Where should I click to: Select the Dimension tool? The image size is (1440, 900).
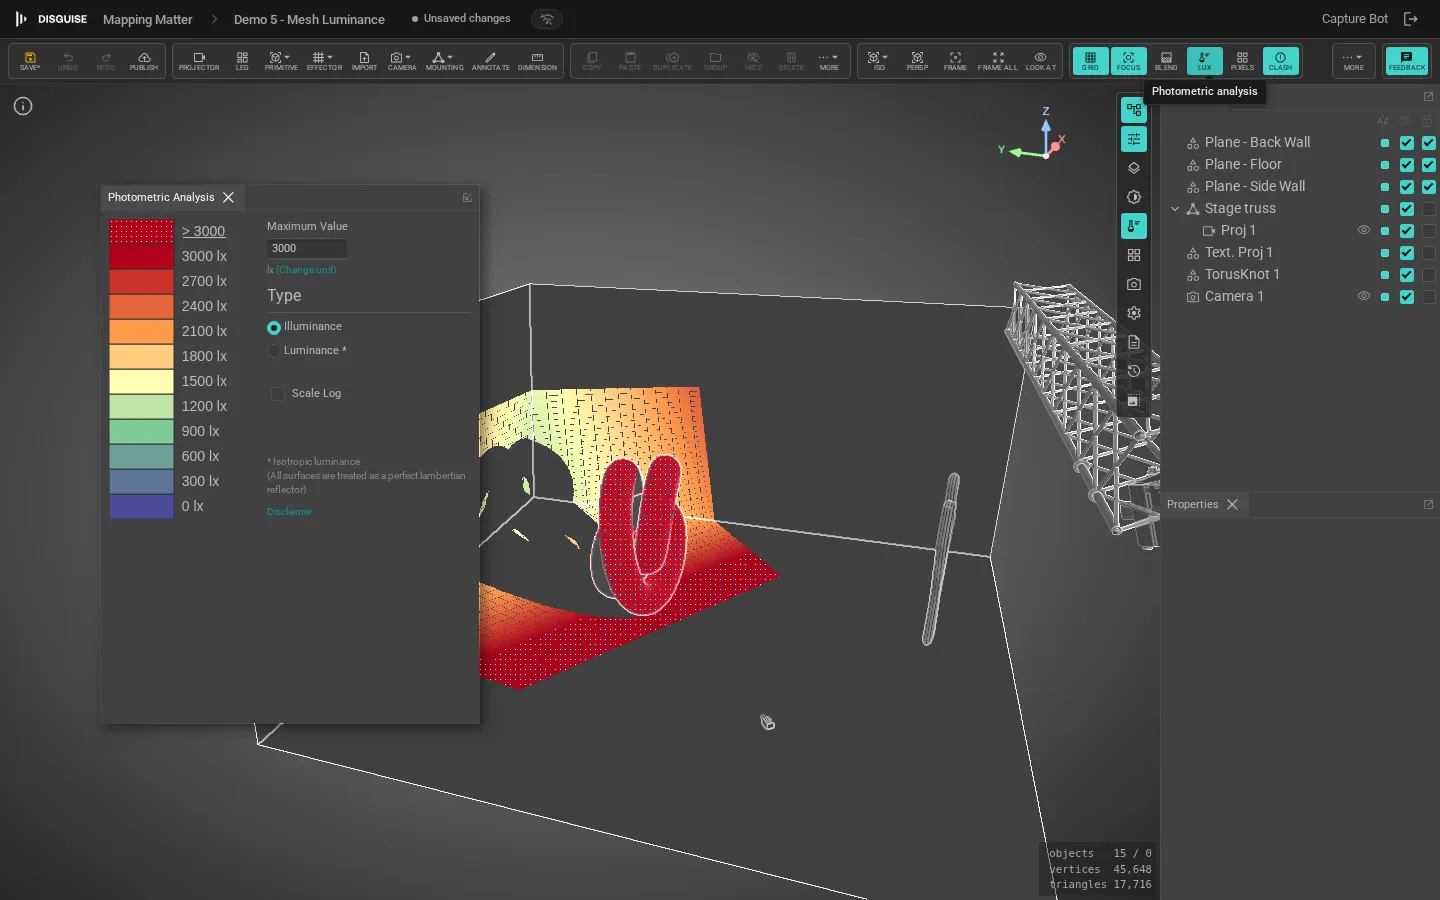pos(537,61)
